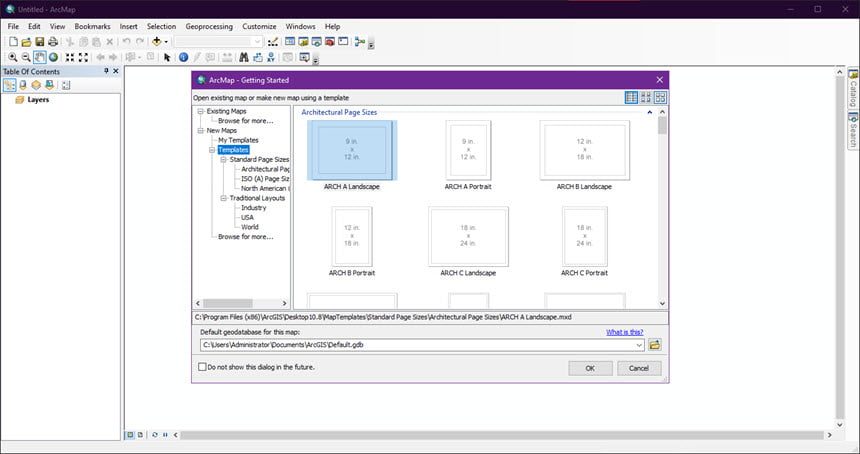860x454 pixels.
Task: Open the Add Data dropdown arrow
Action: pos(166,42)
